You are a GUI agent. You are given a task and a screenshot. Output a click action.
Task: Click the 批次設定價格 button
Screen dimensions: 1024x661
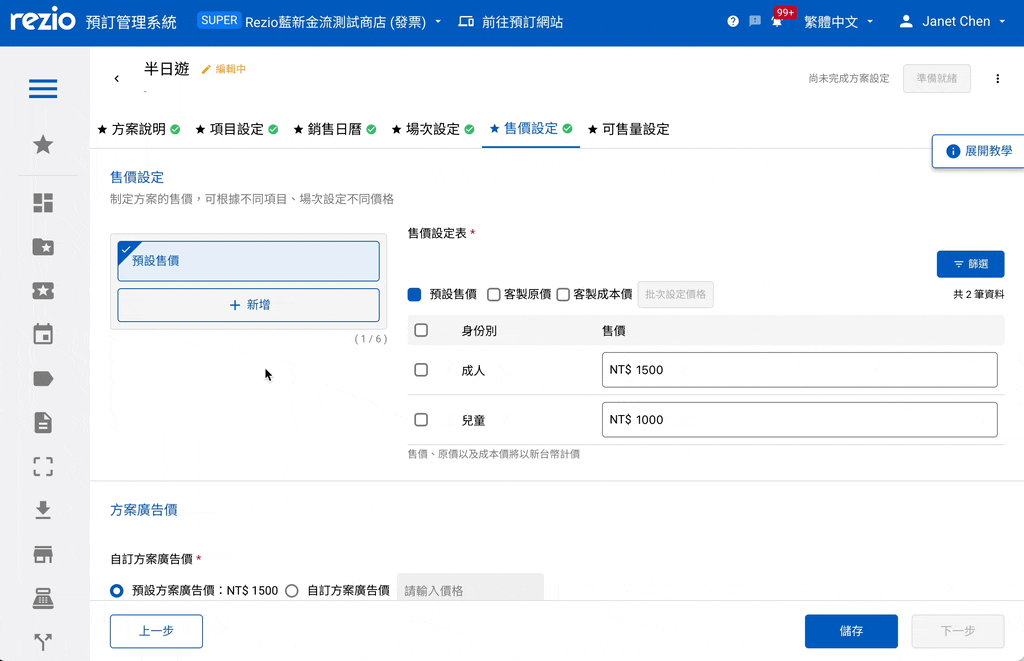(x=675, y=295)
